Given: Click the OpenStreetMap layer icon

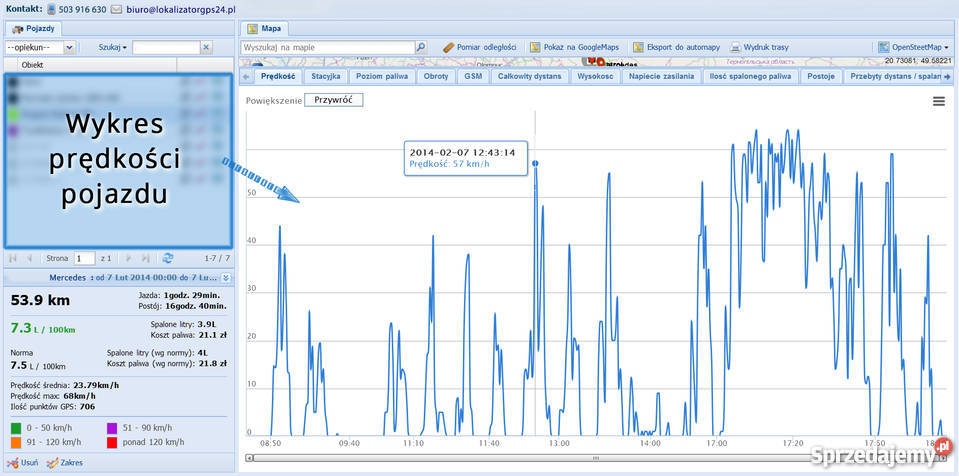Looking at the screenshot, I should [x=883, y=47].
